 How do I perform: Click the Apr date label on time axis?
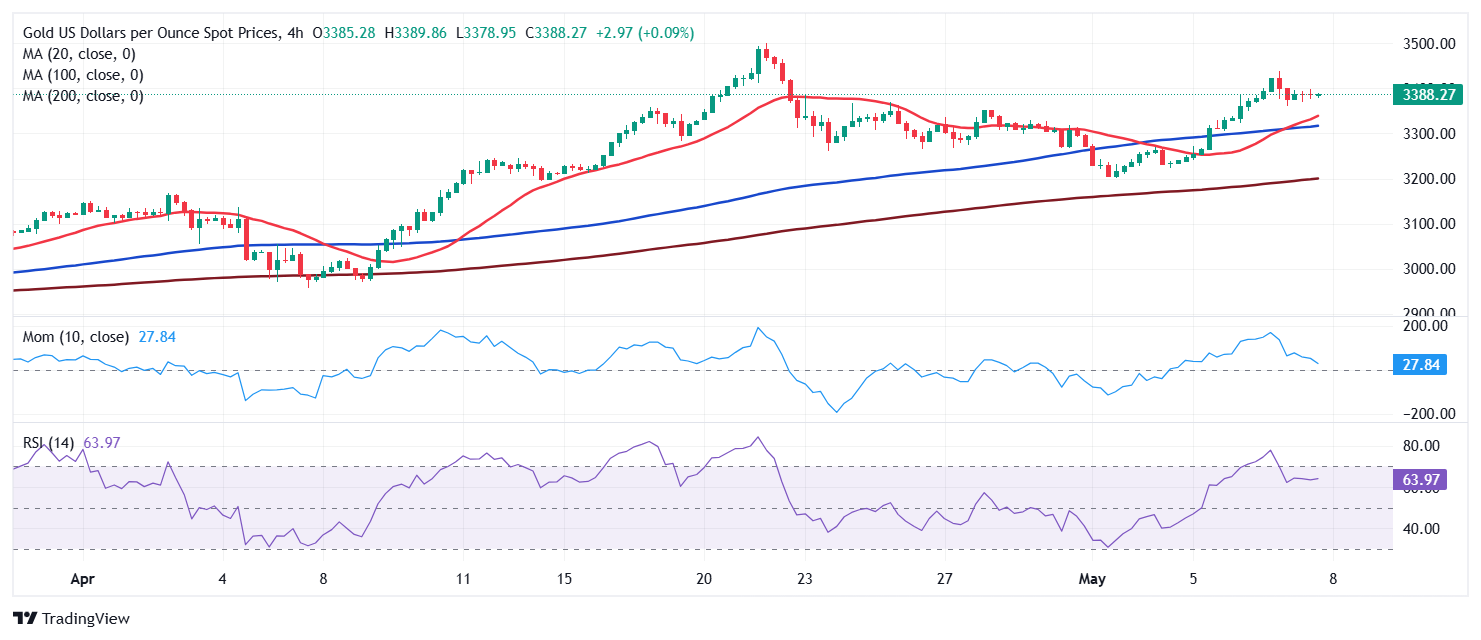coord(85,578)
